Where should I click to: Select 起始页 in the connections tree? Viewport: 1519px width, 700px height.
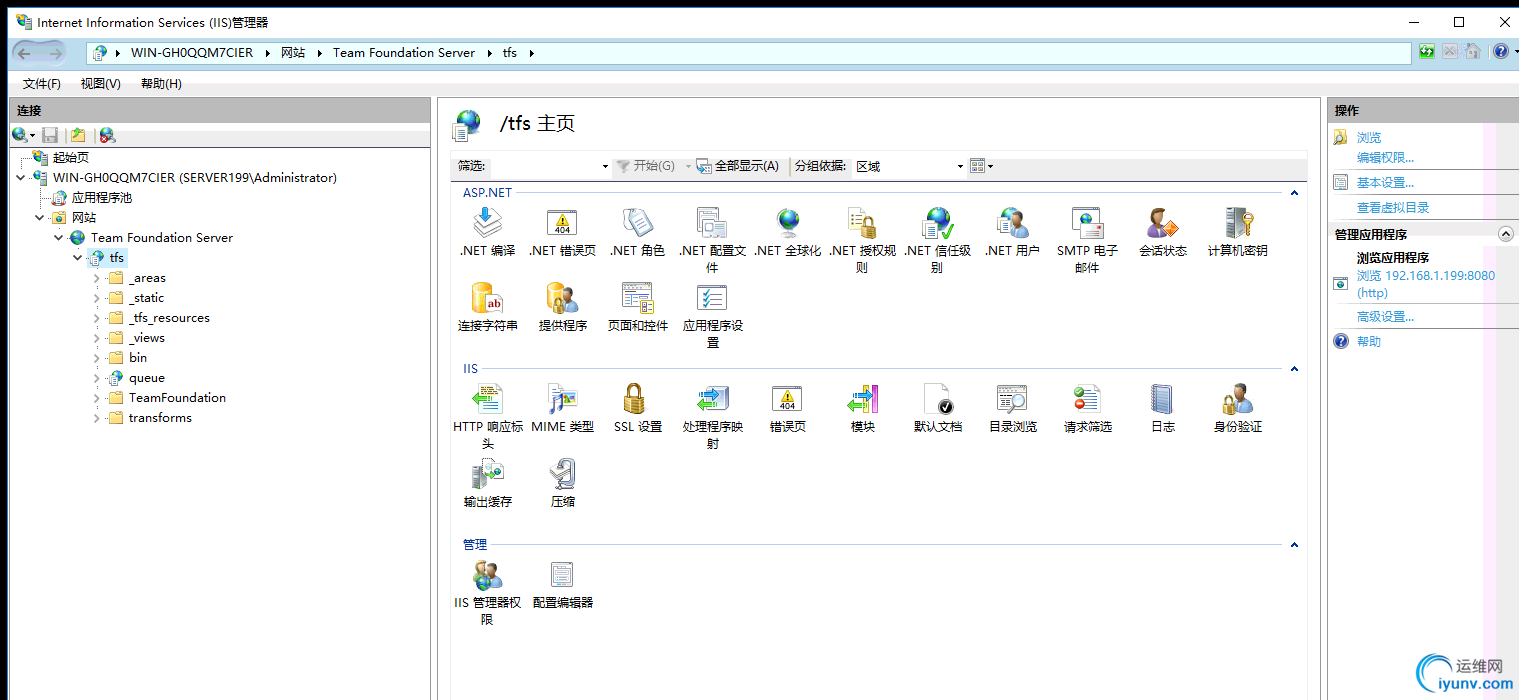point(71,158)
